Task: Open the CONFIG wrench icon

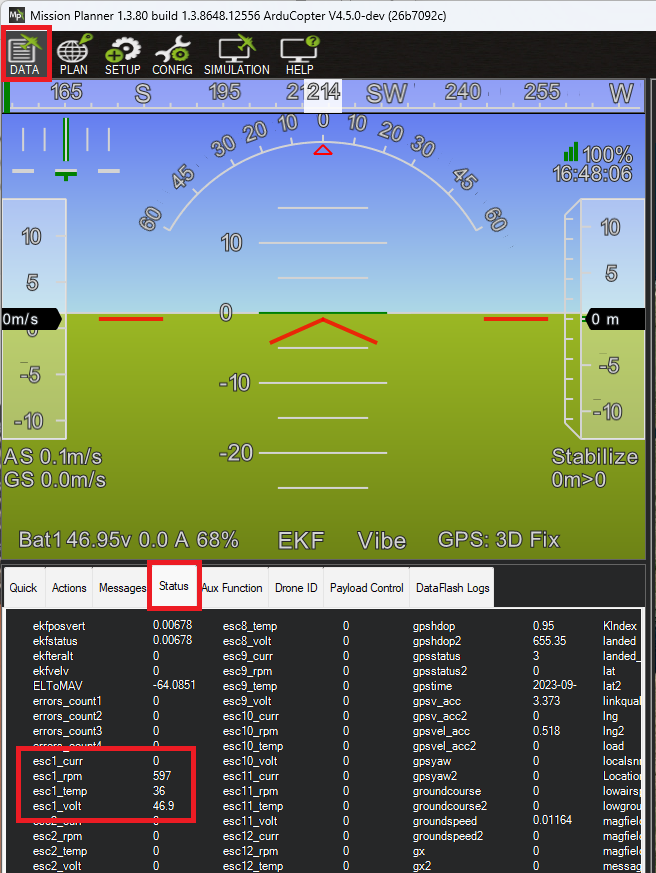Action: (x=172, y=54)
